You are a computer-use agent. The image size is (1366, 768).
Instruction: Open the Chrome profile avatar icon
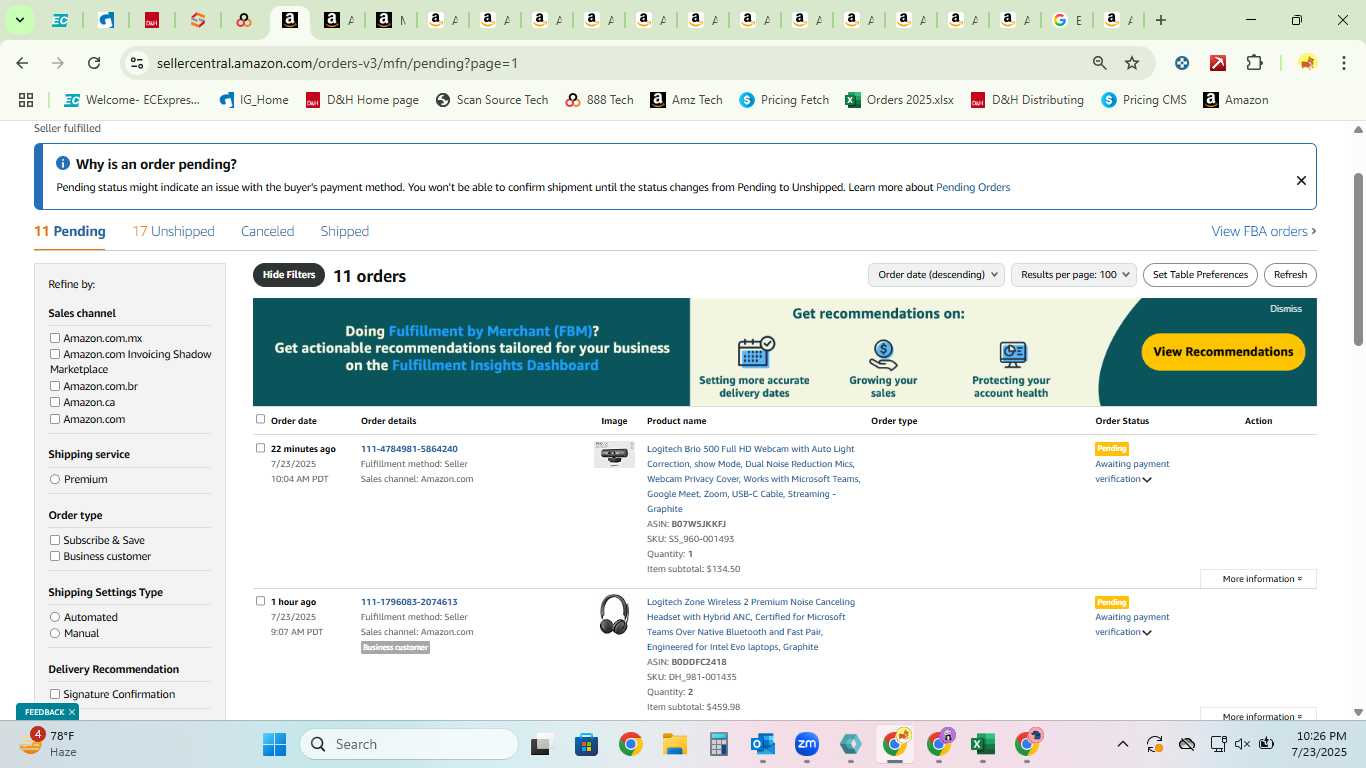pos(1307,63)
